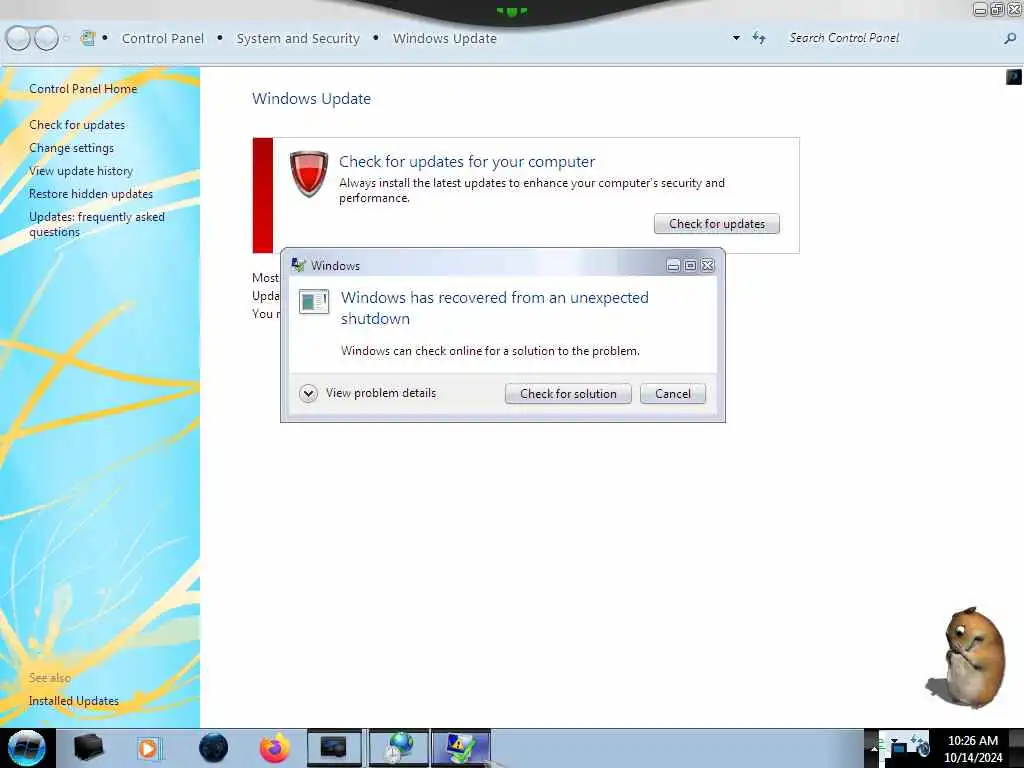The height and width of the screenshot is (768, 1024).
Task: Open the Change settings link
Action: coord(71,148)
